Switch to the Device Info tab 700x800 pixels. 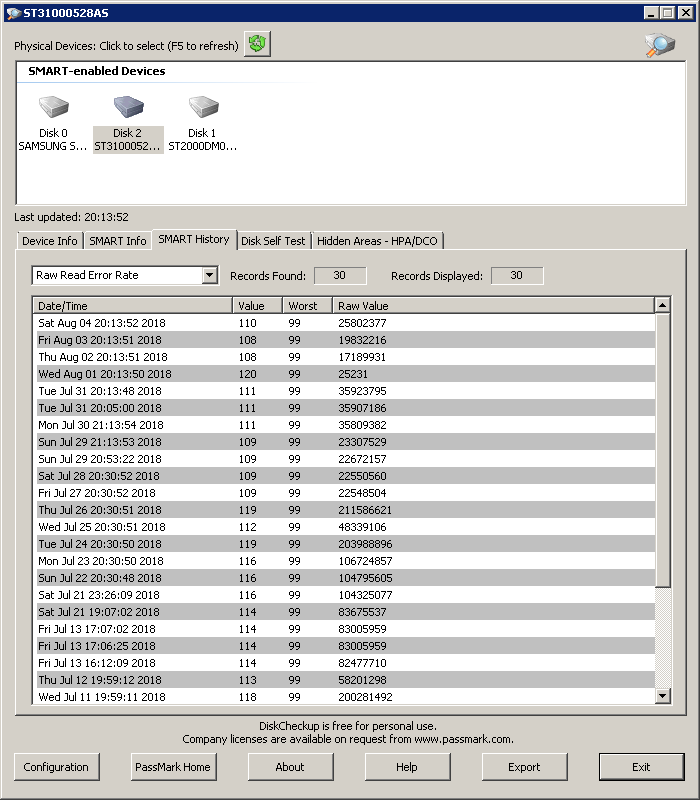(x=49, y=241)
